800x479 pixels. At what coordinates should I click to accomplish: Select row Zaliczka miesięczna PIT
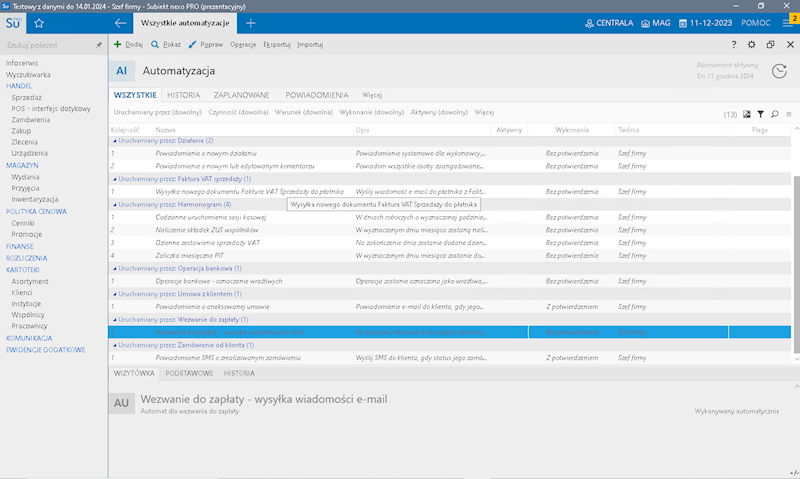pyautogui.click(x=449, y=256)
